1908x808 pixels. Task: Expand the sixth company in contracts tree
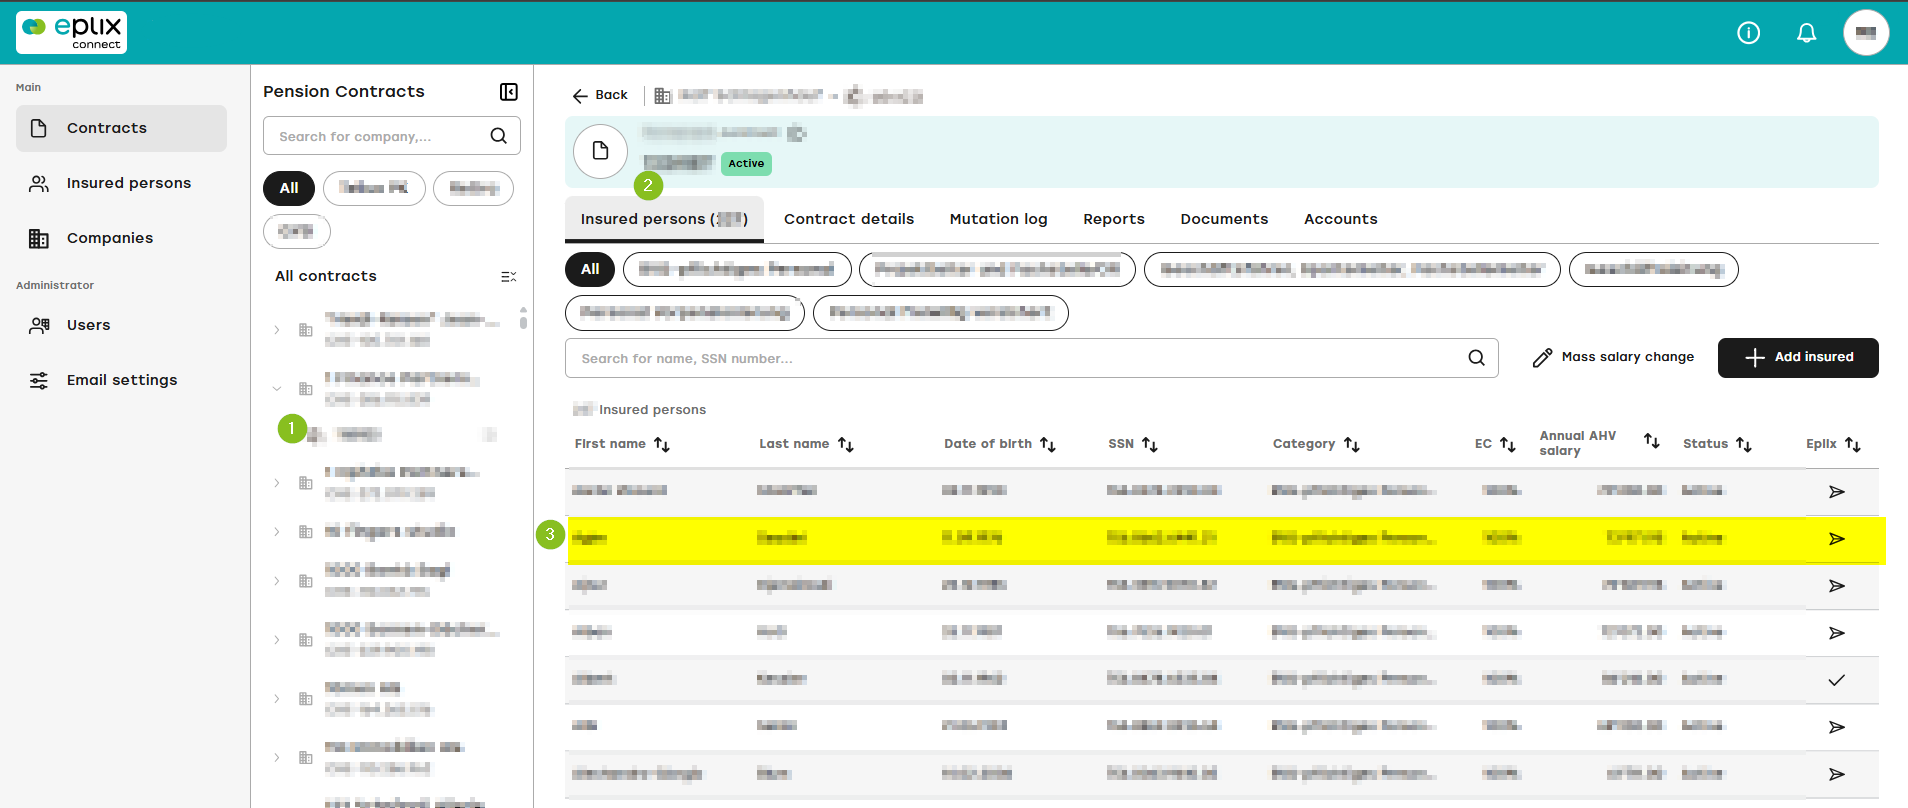277,640
